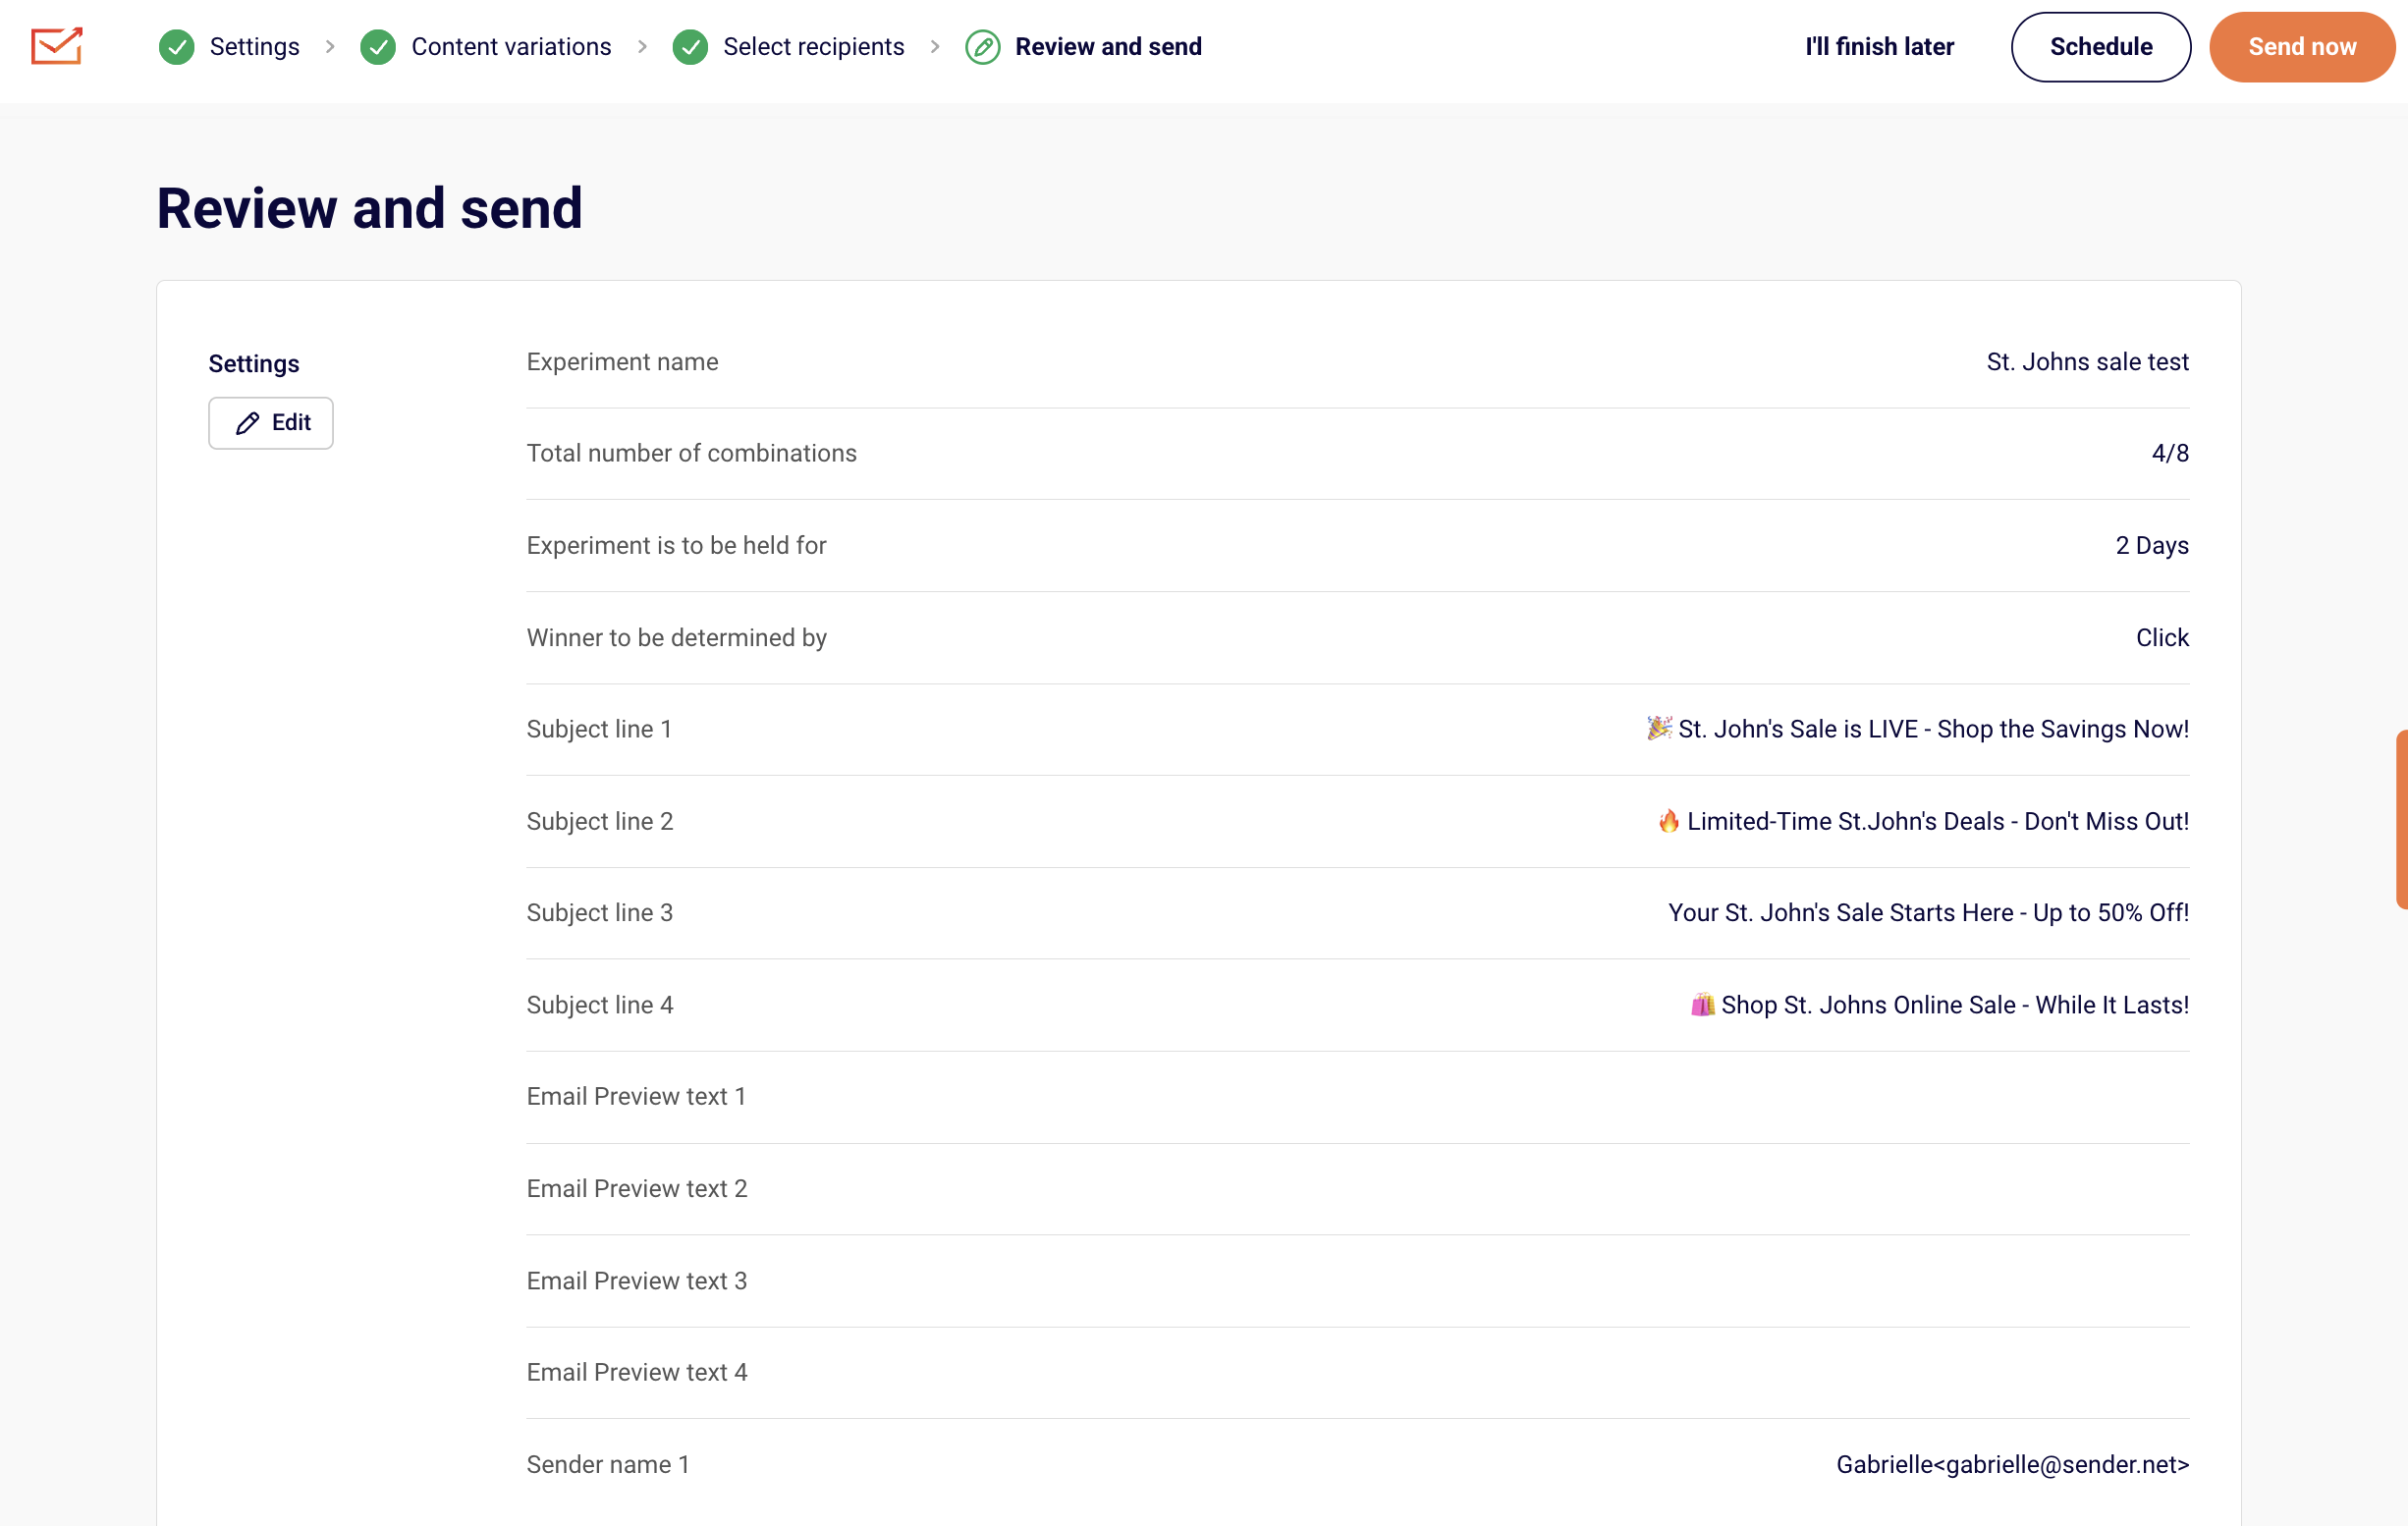
Task: Click chevron arrow after Select recipients step
Action: click(935, 47)
